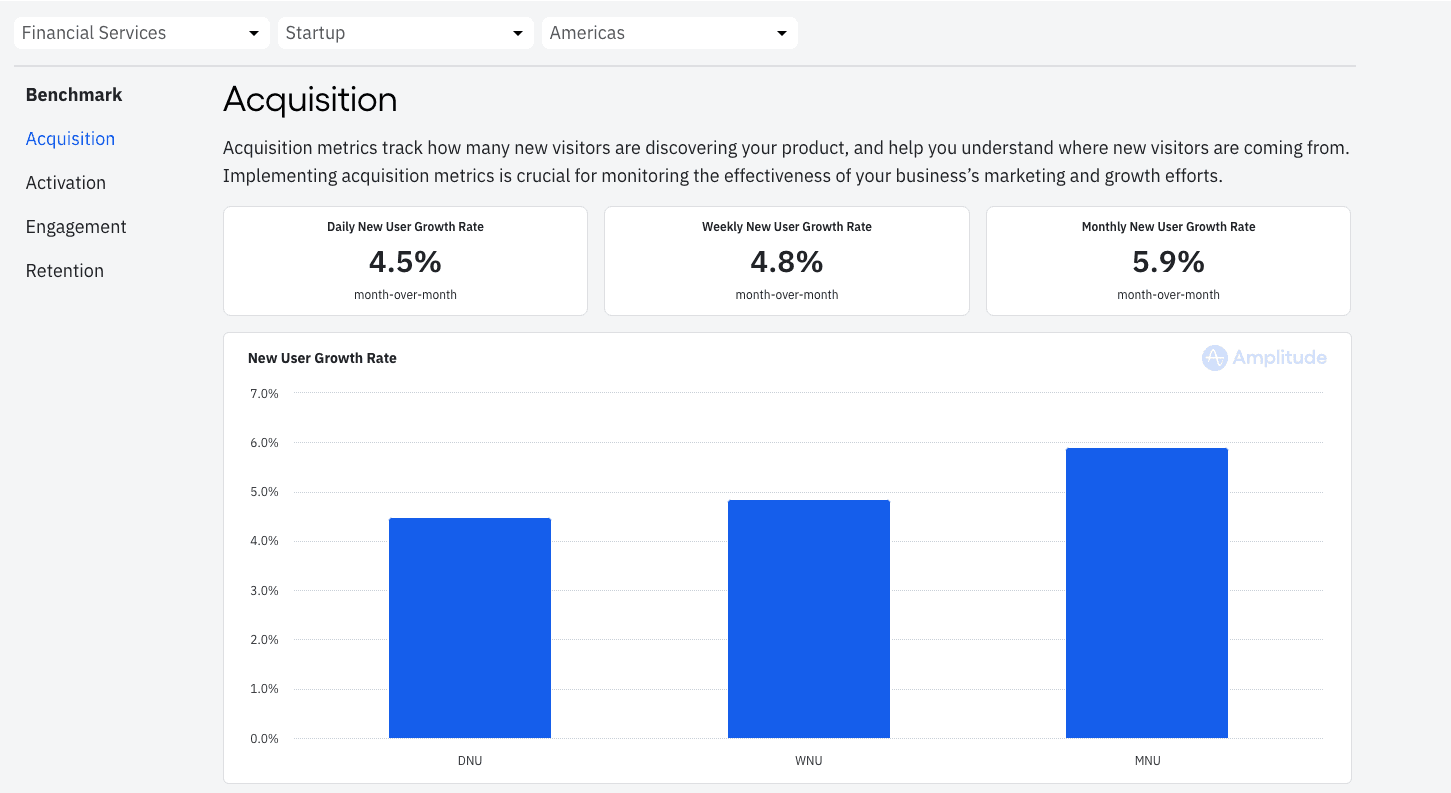Screen dimensions: 1451x793
Task: Open the Americas region dropdown
Action: point(669,32)
